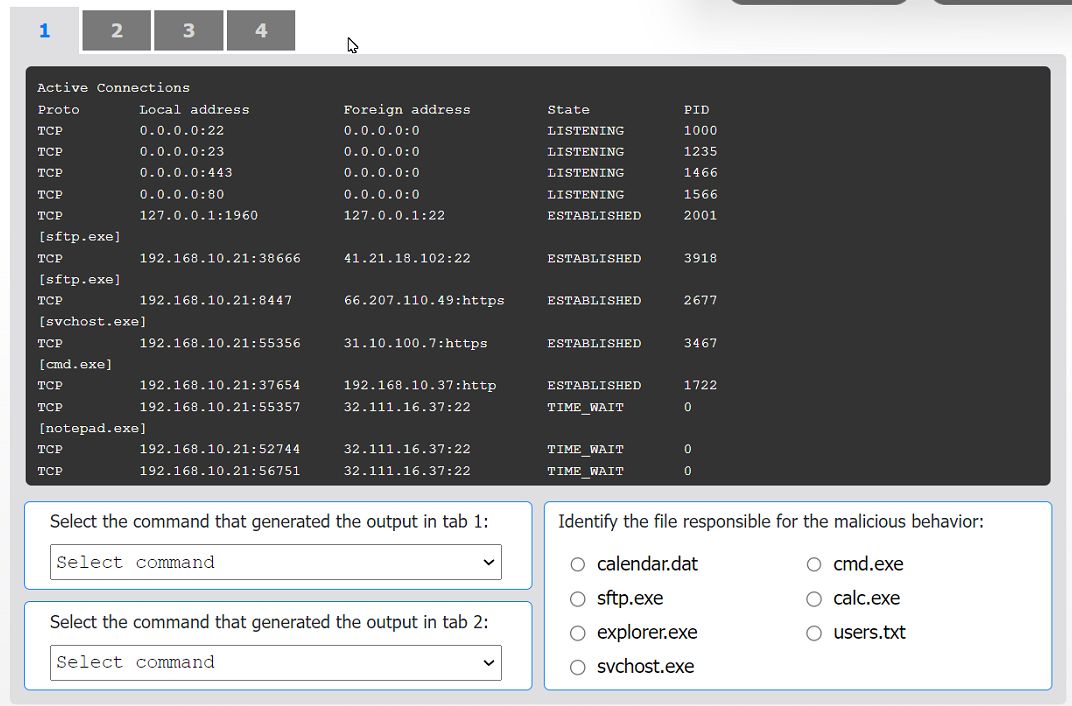
Task: Click local address 192.168.10.21:56751
Action: [x=220, y=471]
